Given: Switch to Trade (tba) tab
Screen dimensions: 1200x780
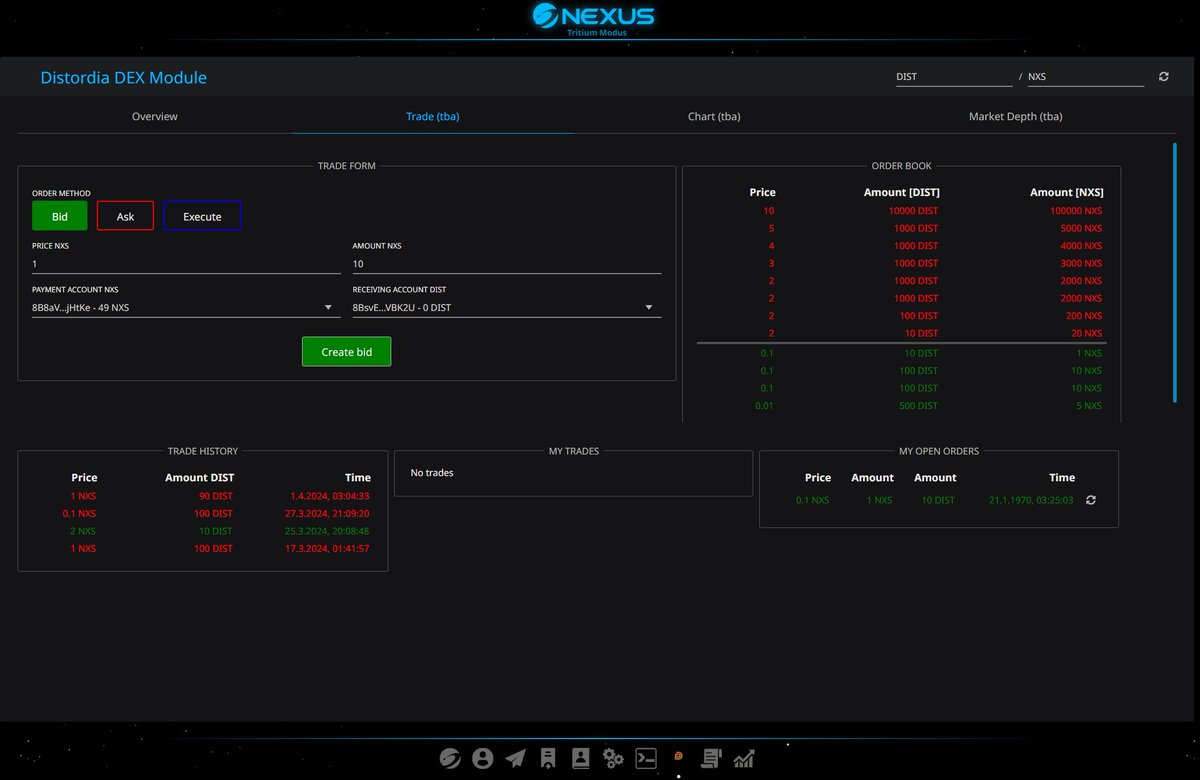Looking at the screenshot, I should [433, 116].
